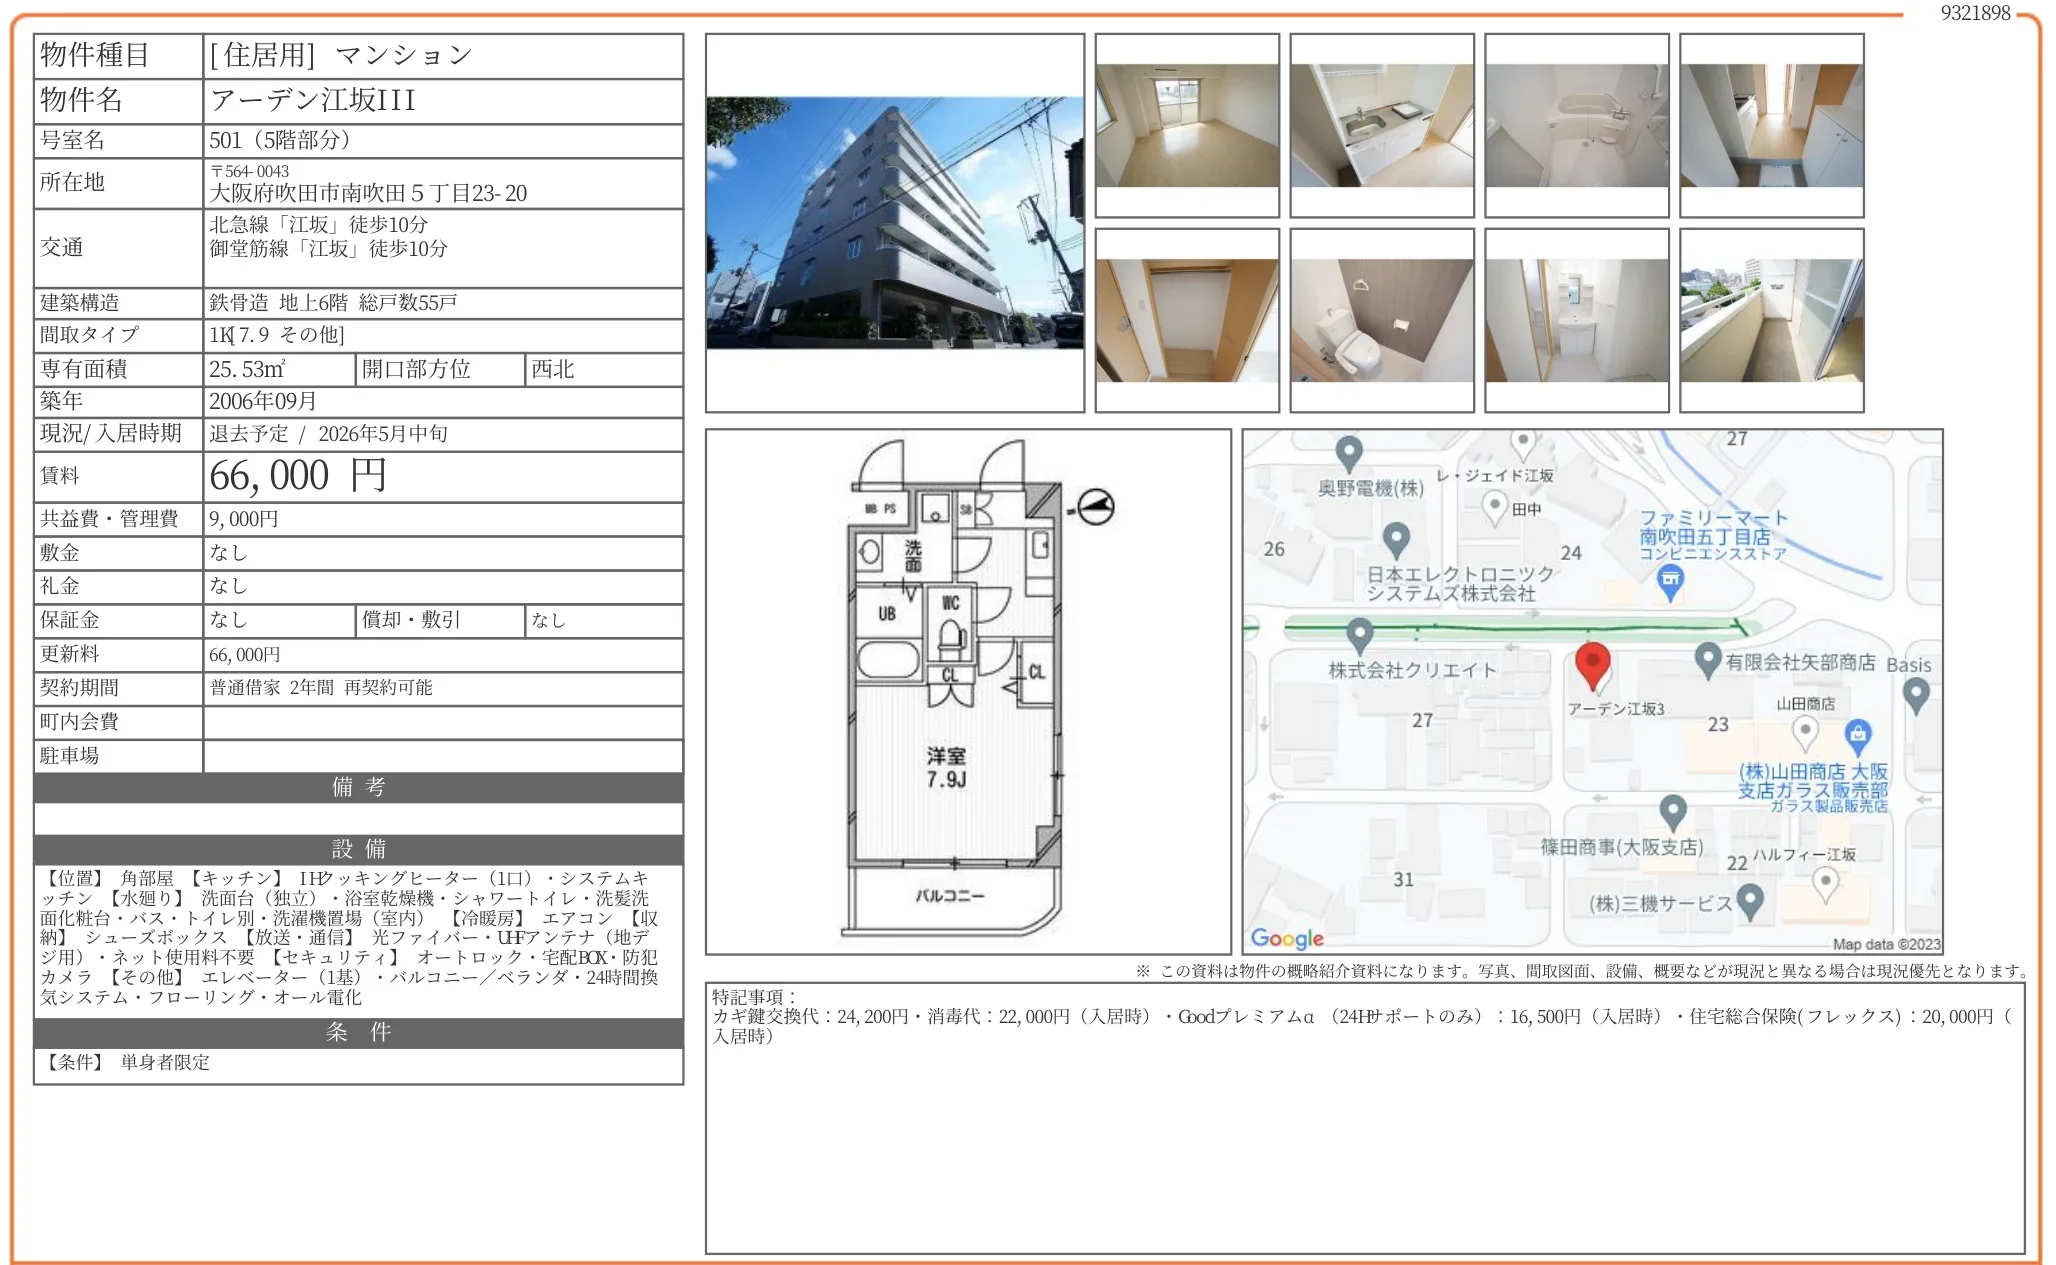Image resolution: width=2056 pixels, height=1265 pixels.
Task: Click the FamilyMart convenience store map marker
Action: (1670, 580)
